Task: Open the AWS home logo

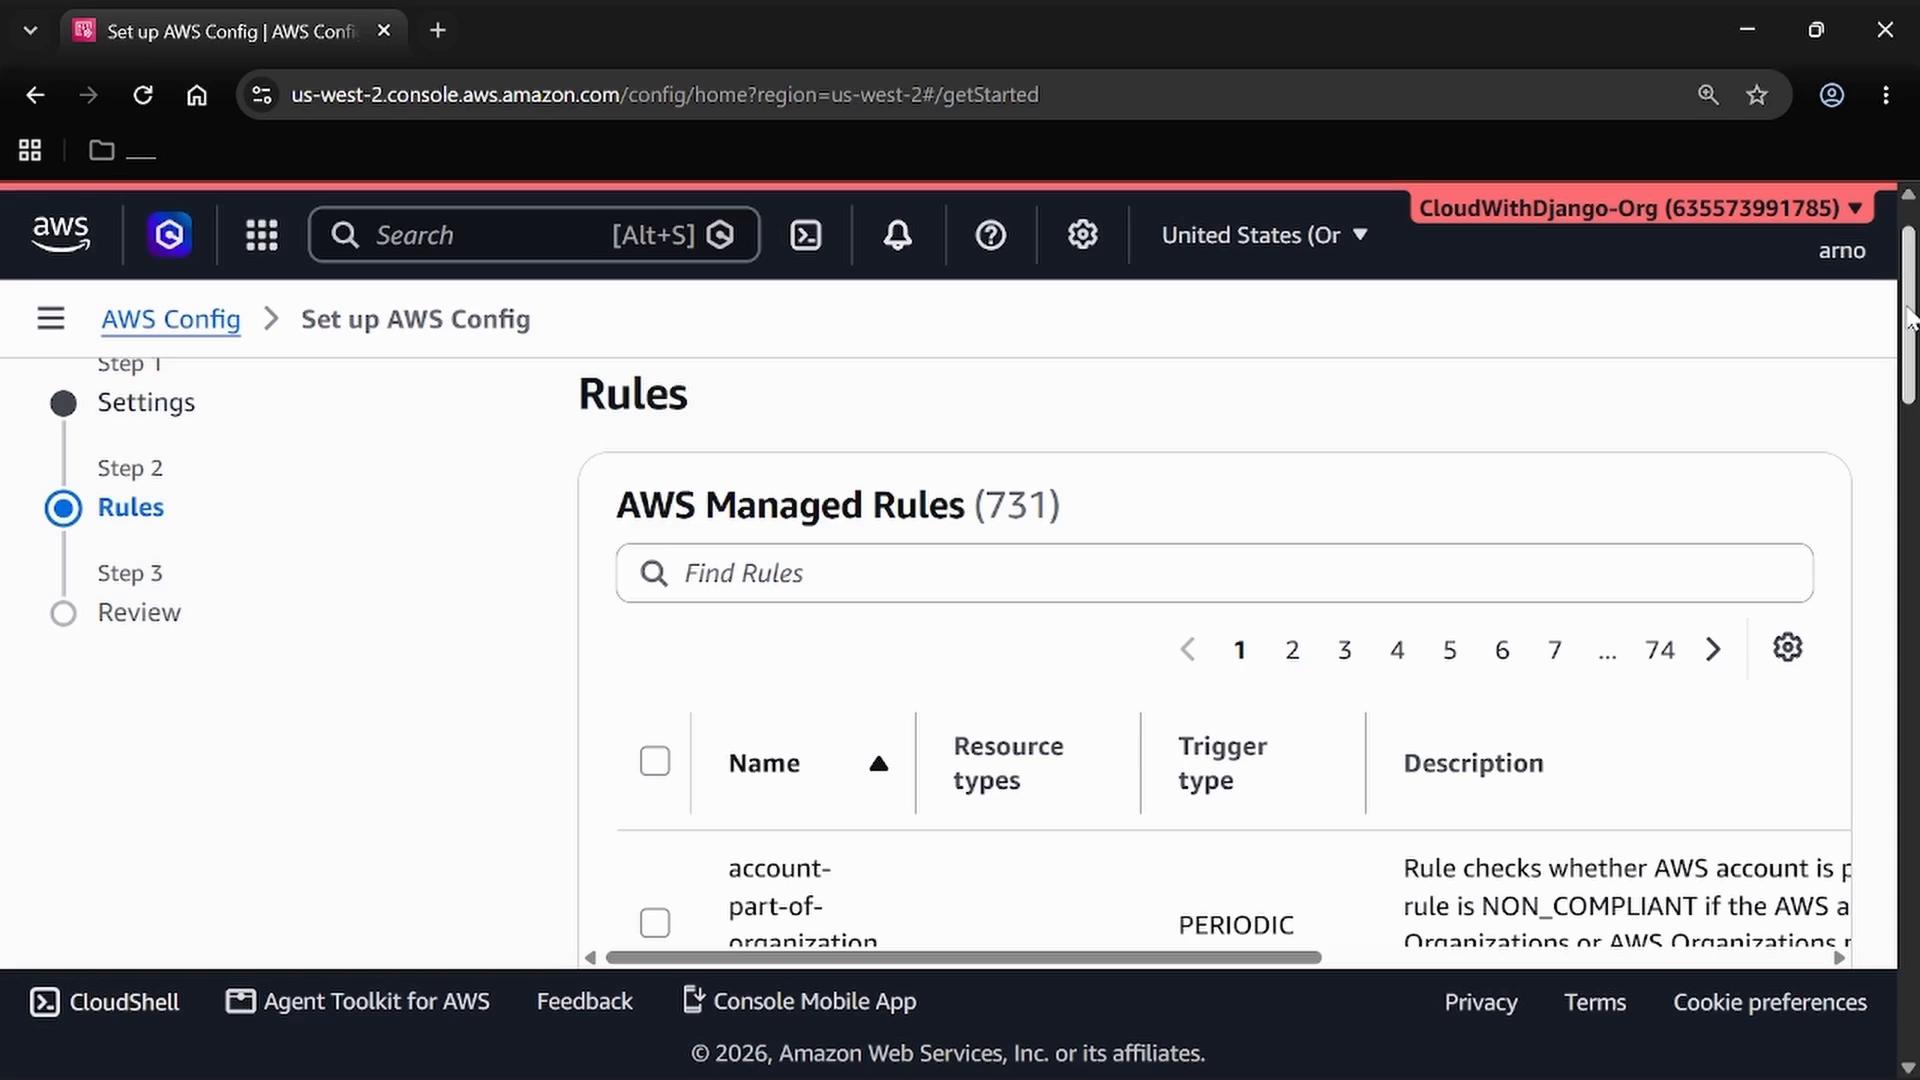Action: 61,235
